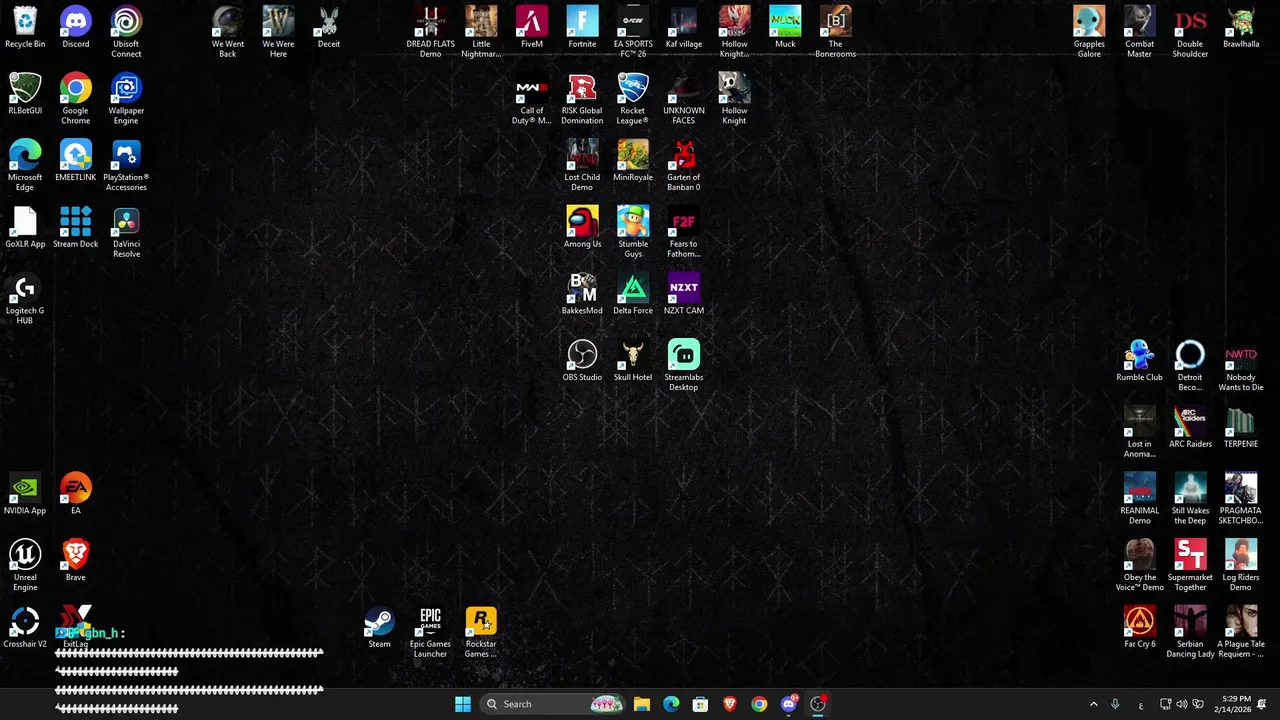The height and width of the screenshot is (720, 1280).
Task: Open the Far Cry 6 shortcut
Action: point(1140,628)
